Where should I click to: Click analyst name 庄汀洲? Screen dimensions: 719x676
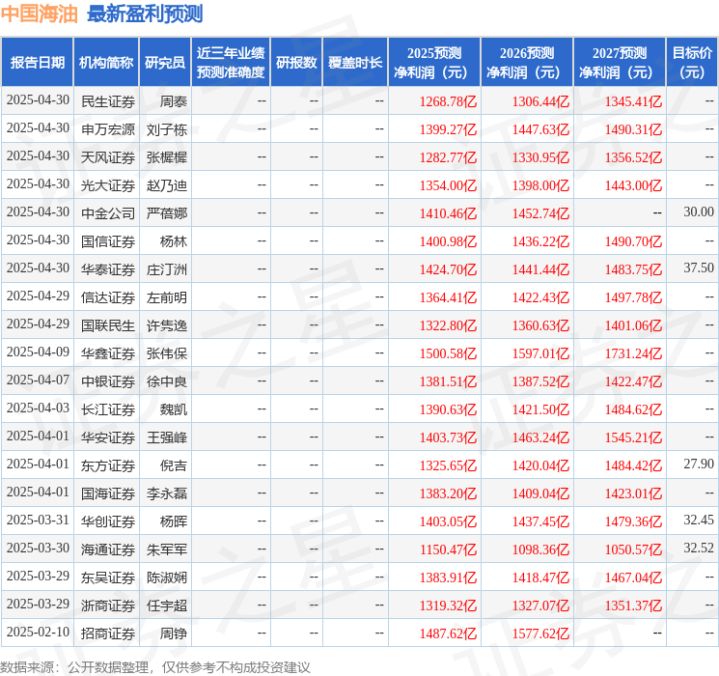point(167,269)
